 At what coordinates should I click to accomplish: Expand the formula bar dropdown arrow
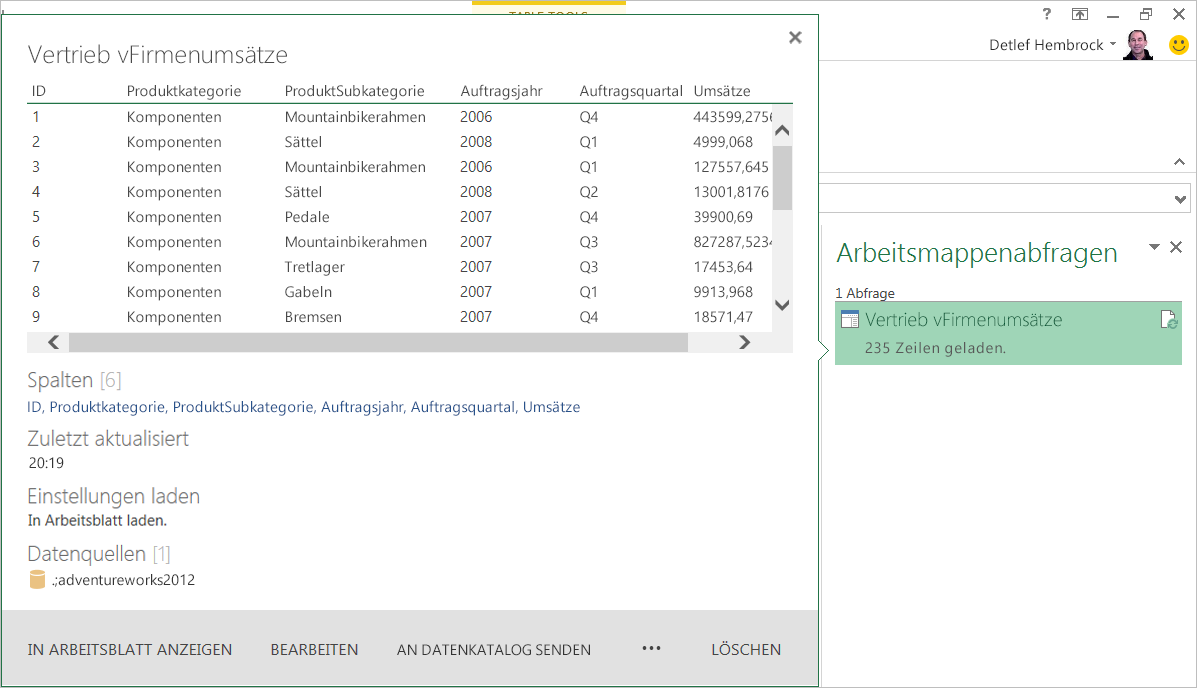tap(1181, 199)
